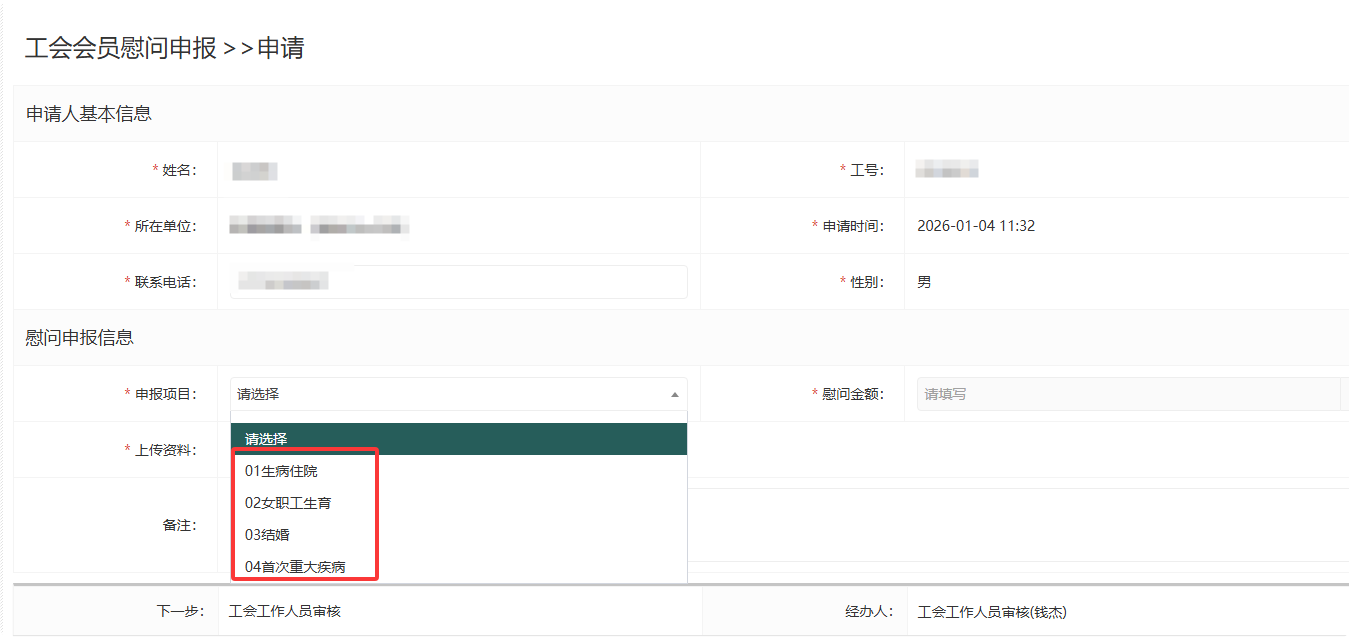Click the 申请人基本信息 section header
1349x637 pixels.
point(89,114)
